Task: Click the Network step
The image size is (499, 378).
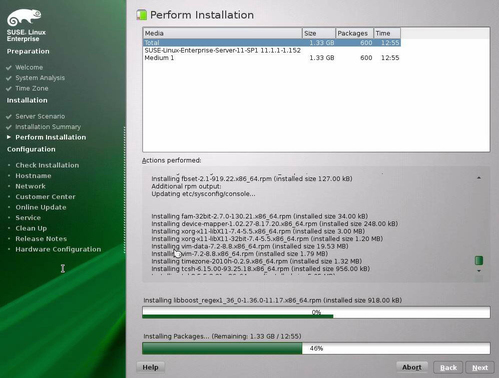Action: pos(30,186)
